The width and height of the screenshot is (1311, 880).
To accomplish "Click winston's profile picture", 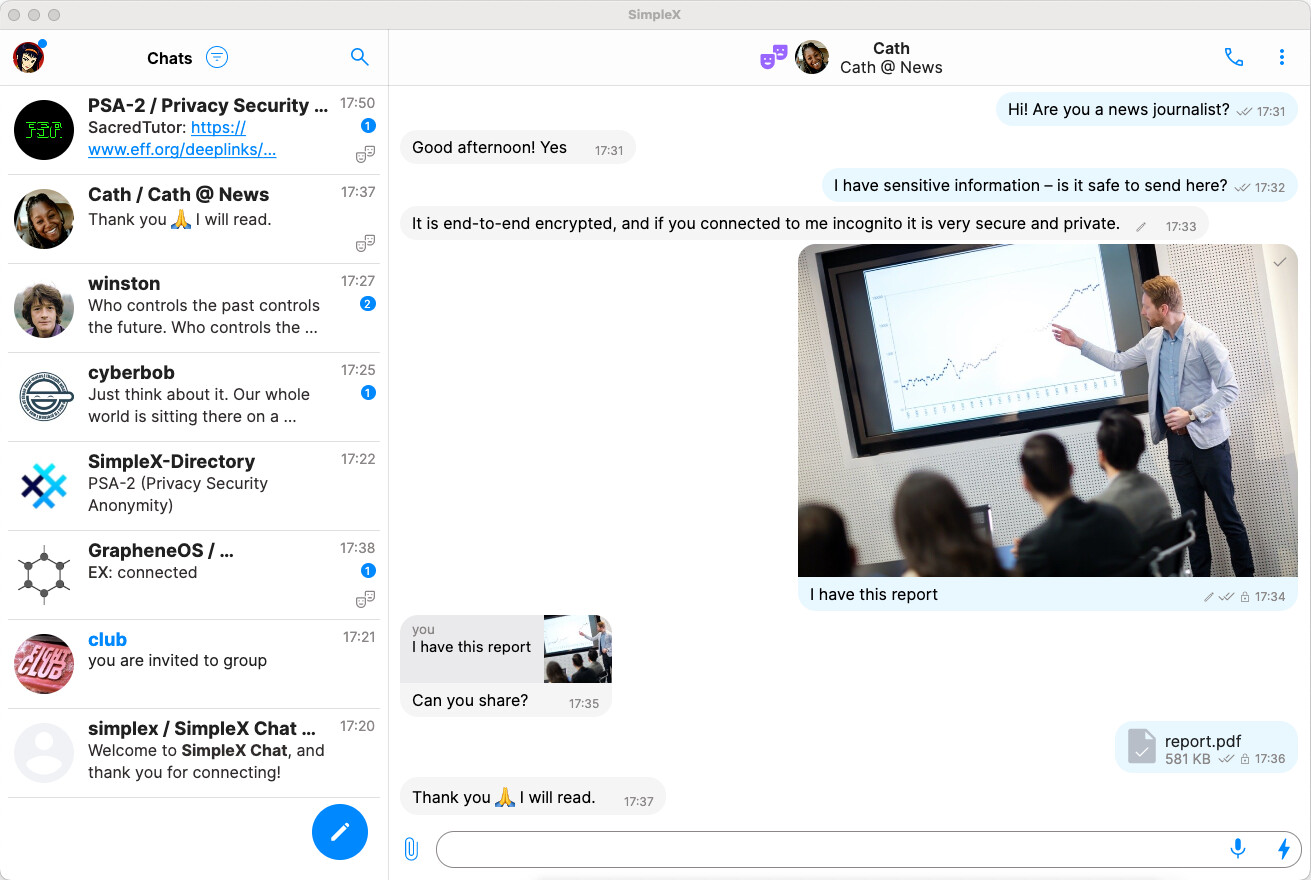I will (x=44, y=308).
